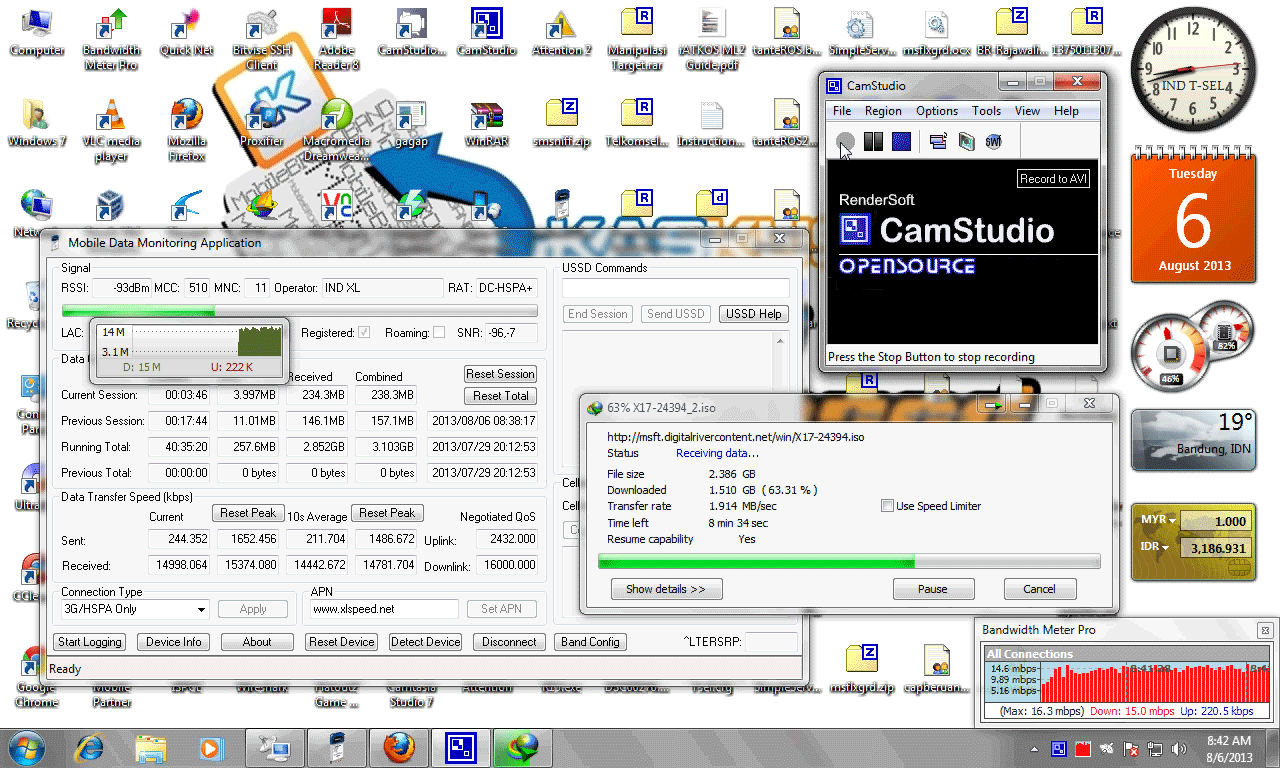This screenshot has width=1280, height=768.
Task: Open CamStudio's screen annotations icon
Action: coord(937,142)
